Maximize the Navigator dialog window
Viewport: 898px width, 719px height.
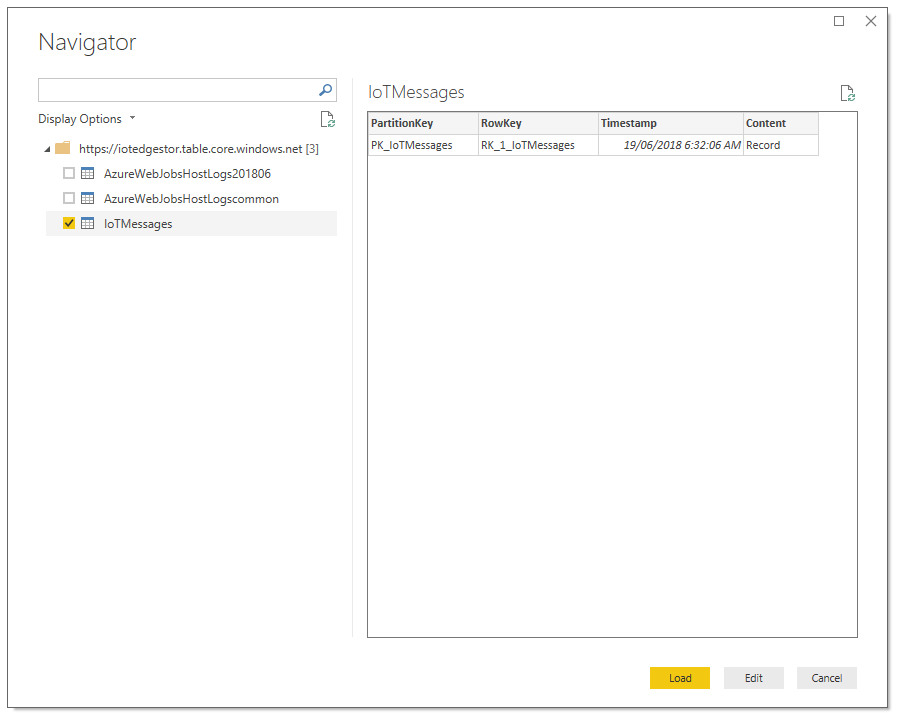(839, 21)
